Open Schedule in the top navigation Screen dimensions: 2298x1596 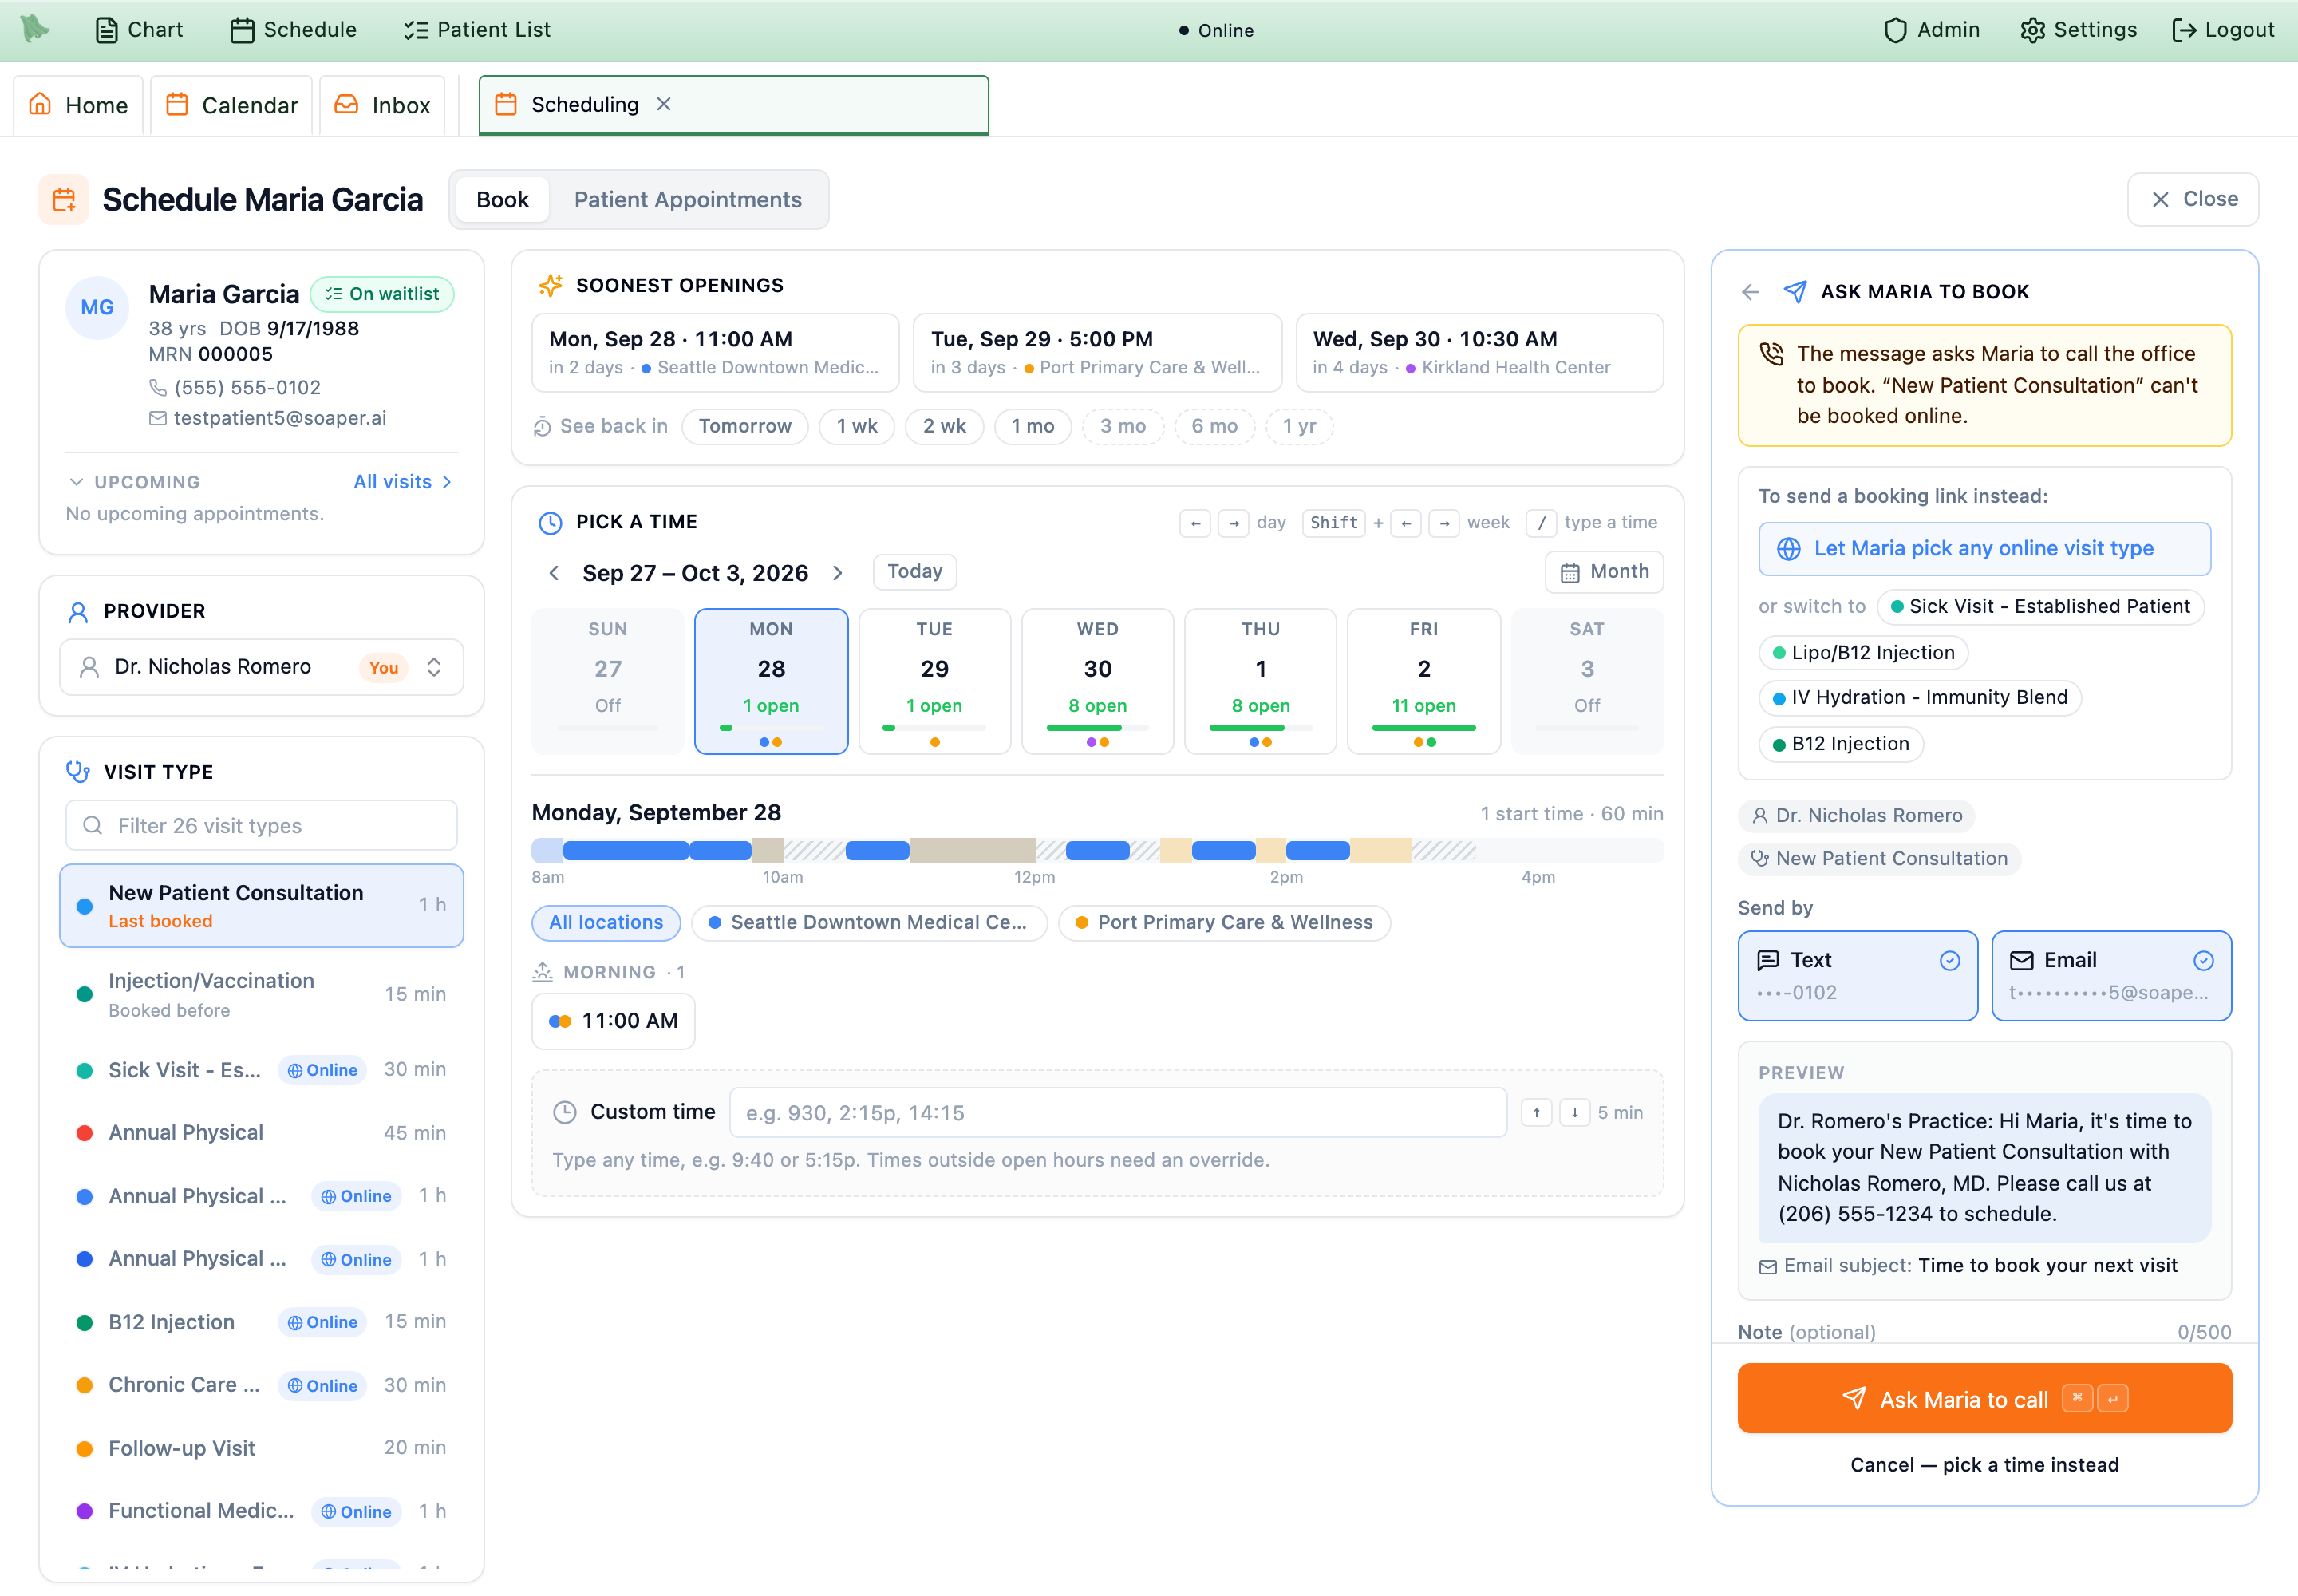point(293,30)
